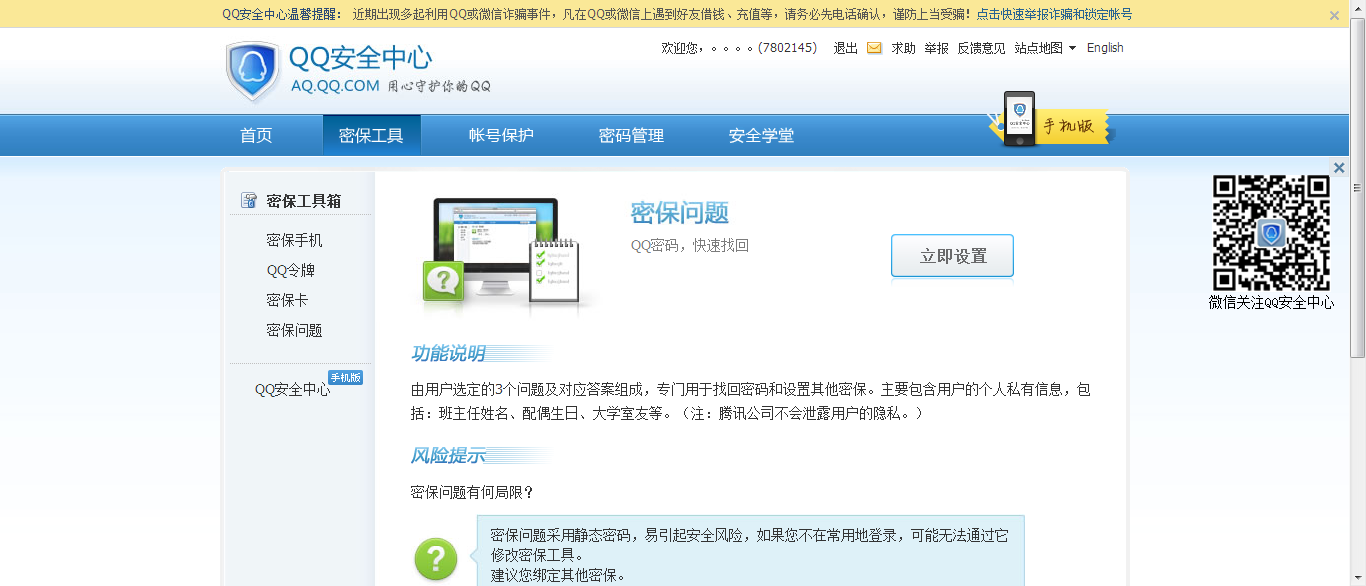Click the scrollbar up arrow
The height and width of the screenshot is (586, 1366).
click(1358, 8)
